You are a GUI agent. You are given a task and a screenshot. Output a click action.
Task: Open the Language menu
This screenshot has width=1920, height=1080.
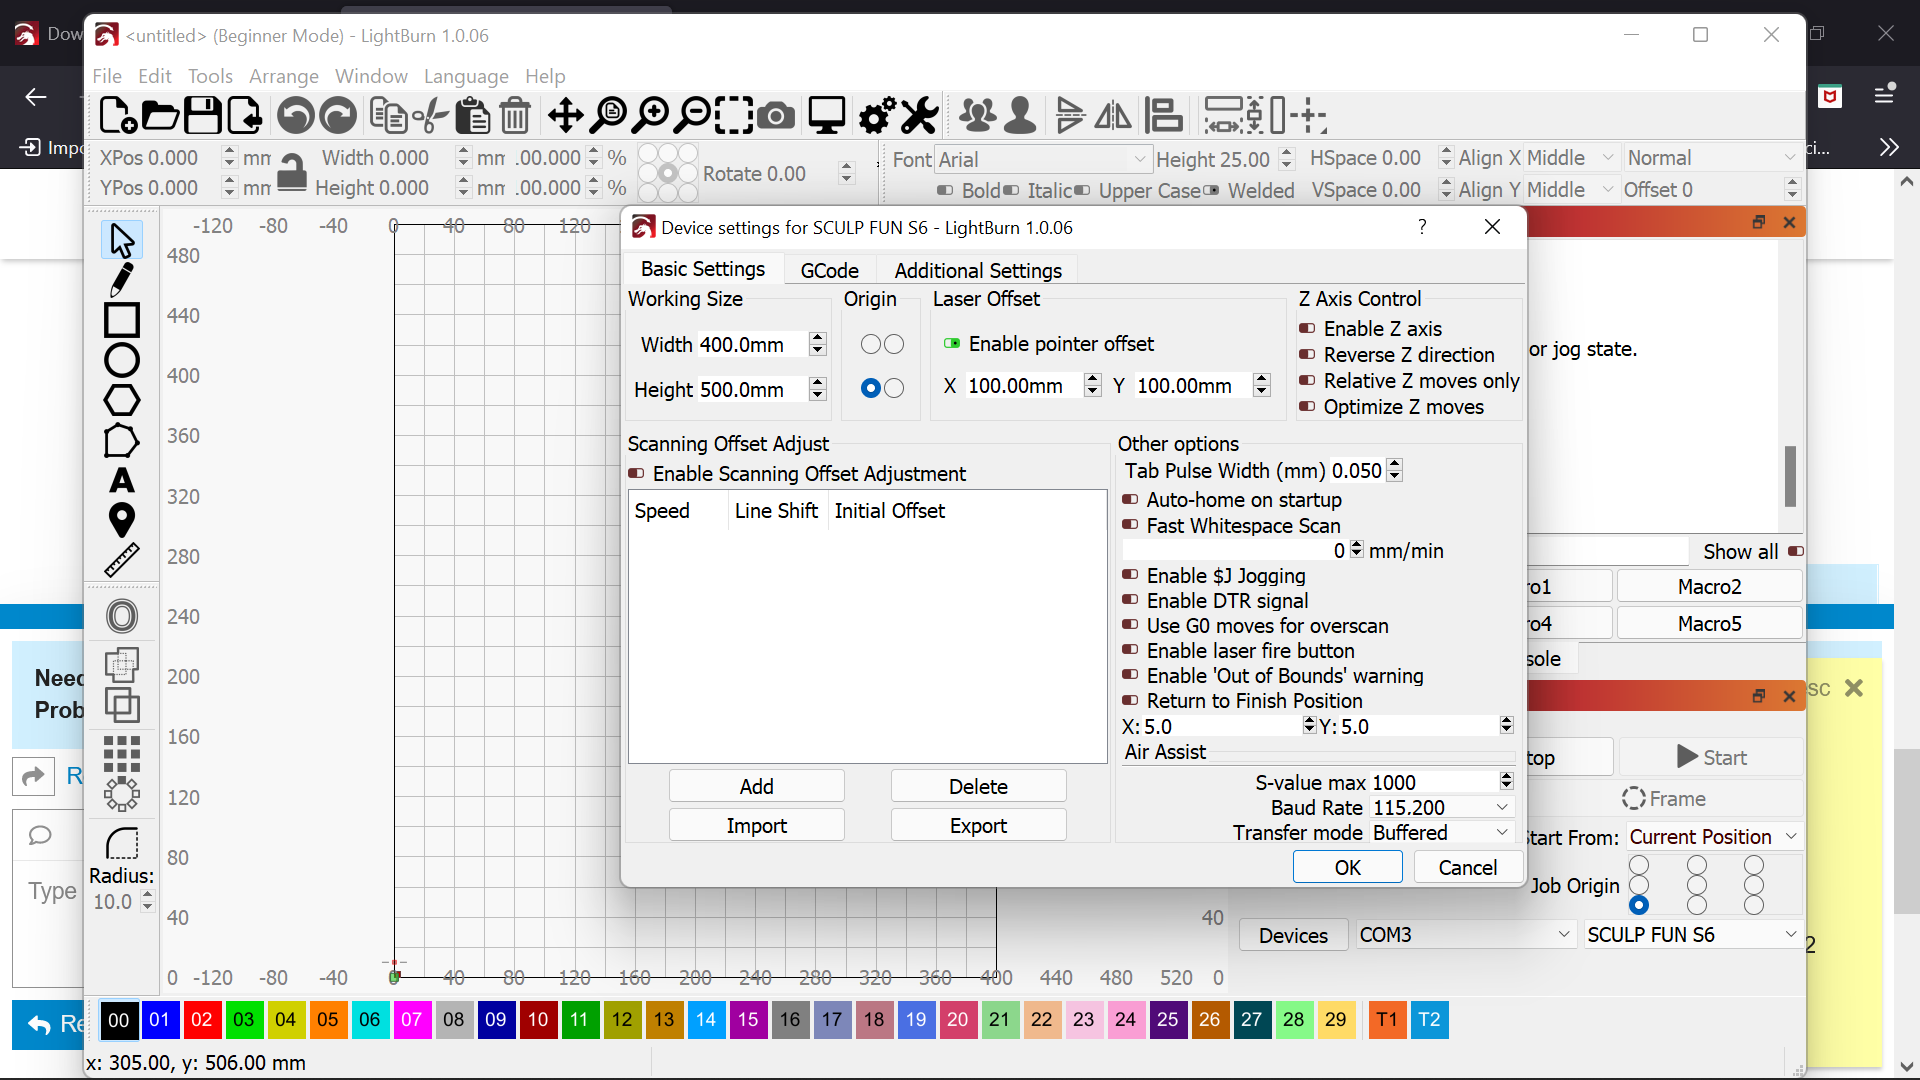pyautogui.click(x=466, y=76)
